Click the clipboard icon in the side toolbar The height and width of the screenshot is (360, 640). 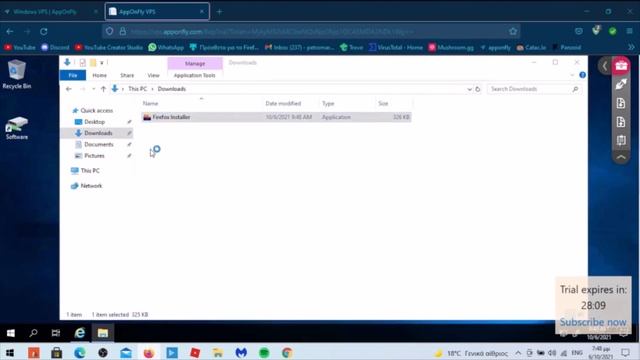pyautogui.click(x=621, y=140)
